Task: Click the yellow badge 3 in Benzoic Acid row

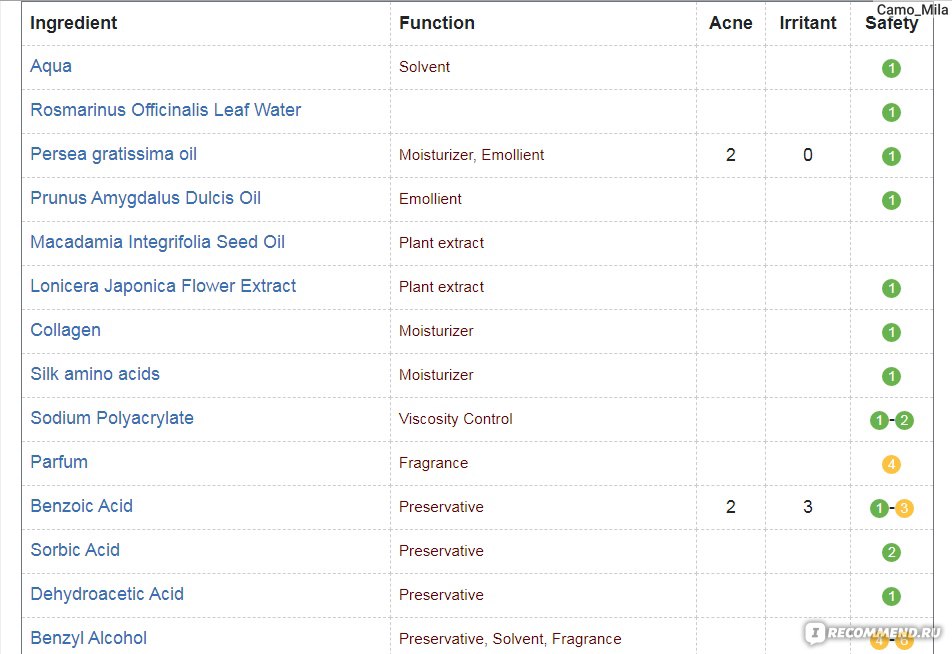Action: pyautogui.click(x=903, y=508)
